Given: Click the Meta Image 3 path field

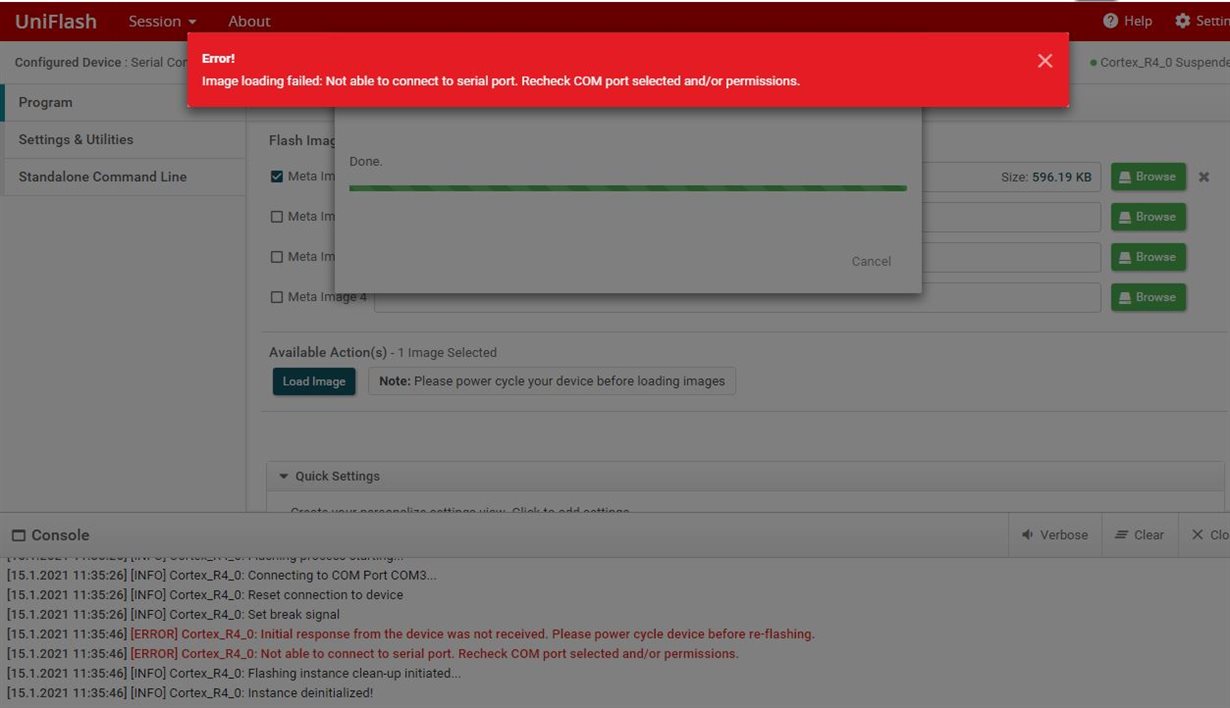Looking at the screenshot, I should [1010, 257].
